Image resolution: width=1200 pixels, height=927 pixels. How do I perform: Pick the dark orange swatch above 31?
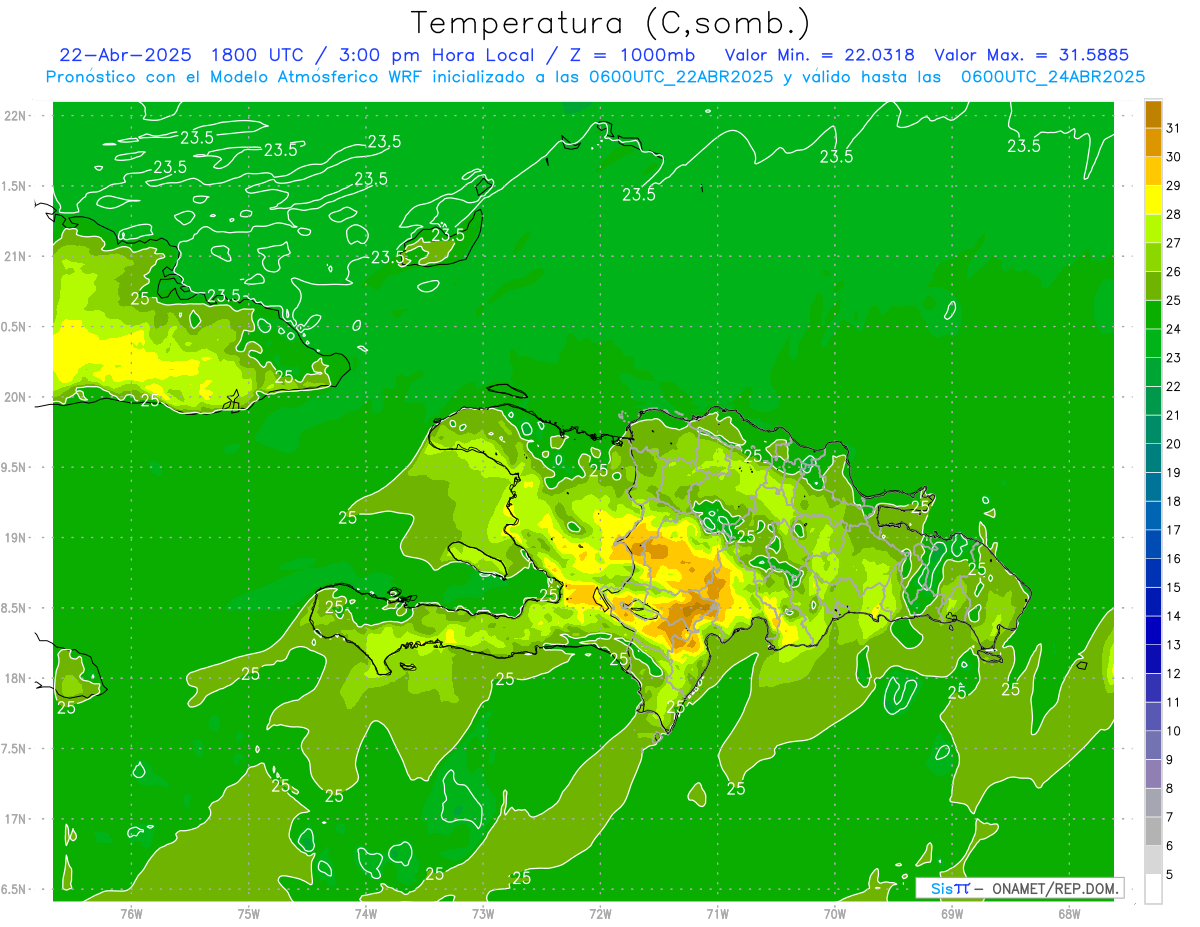point(1153,114)
